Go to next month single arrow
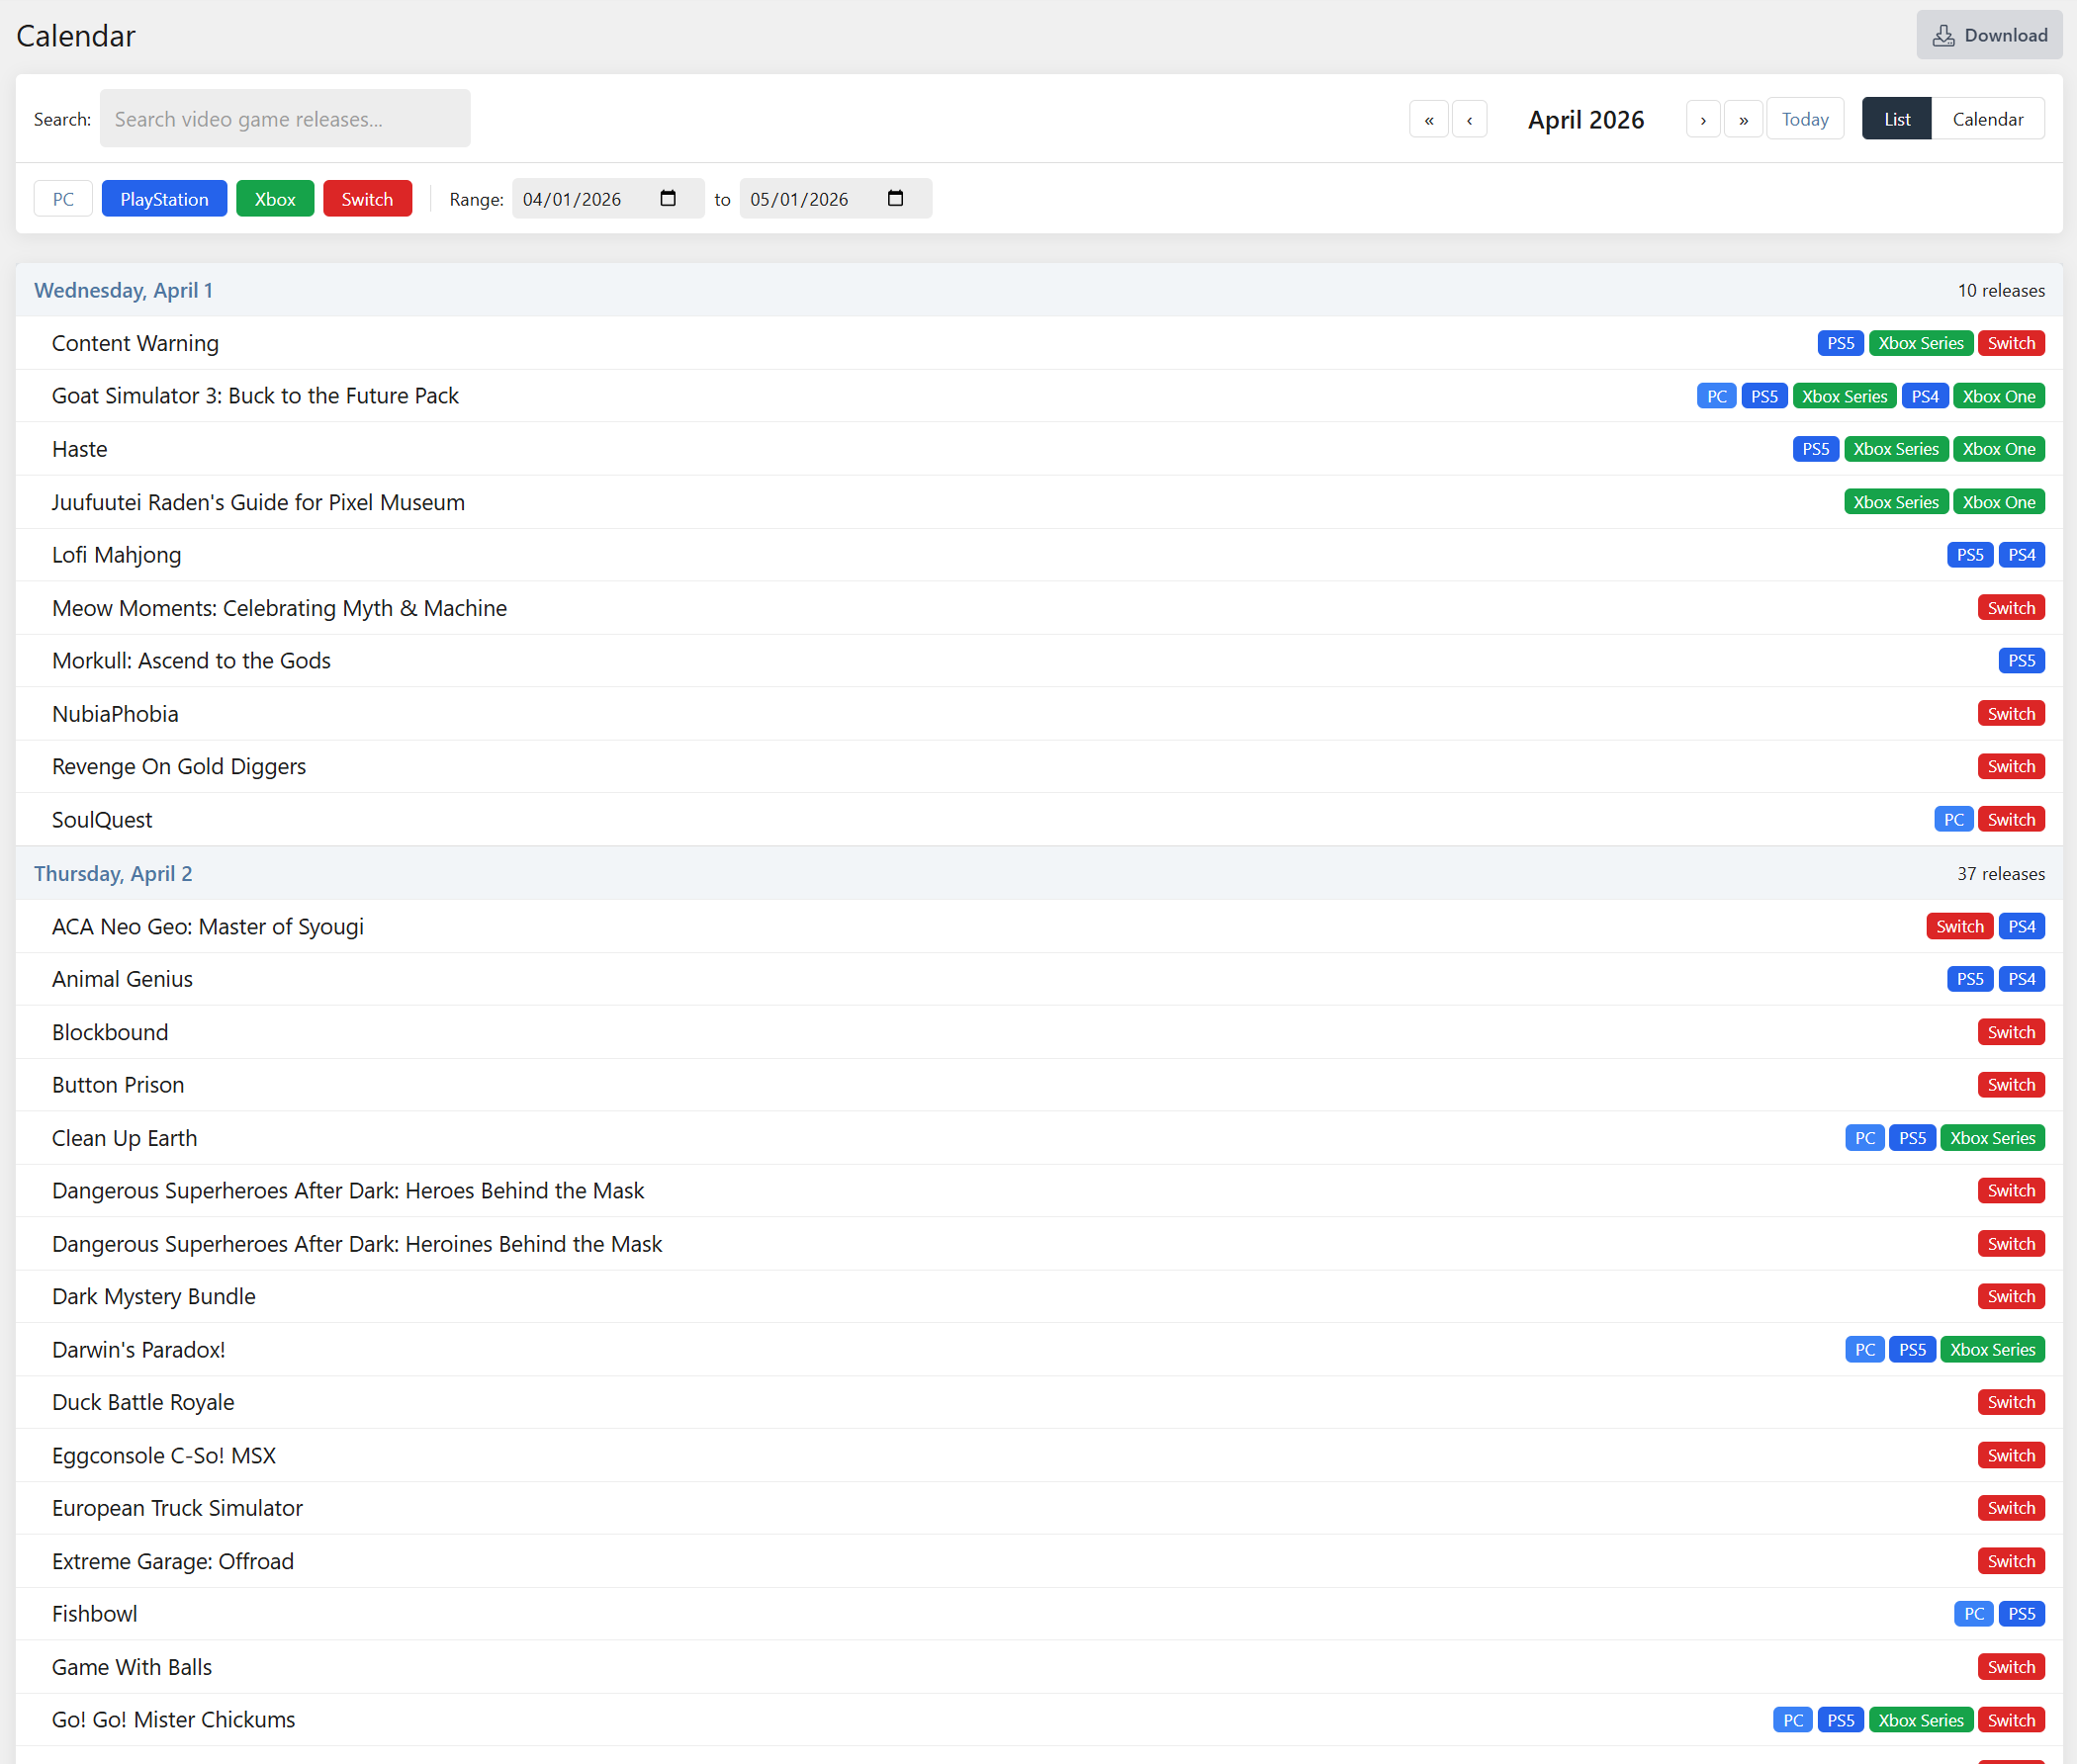 coord(1702,119)
